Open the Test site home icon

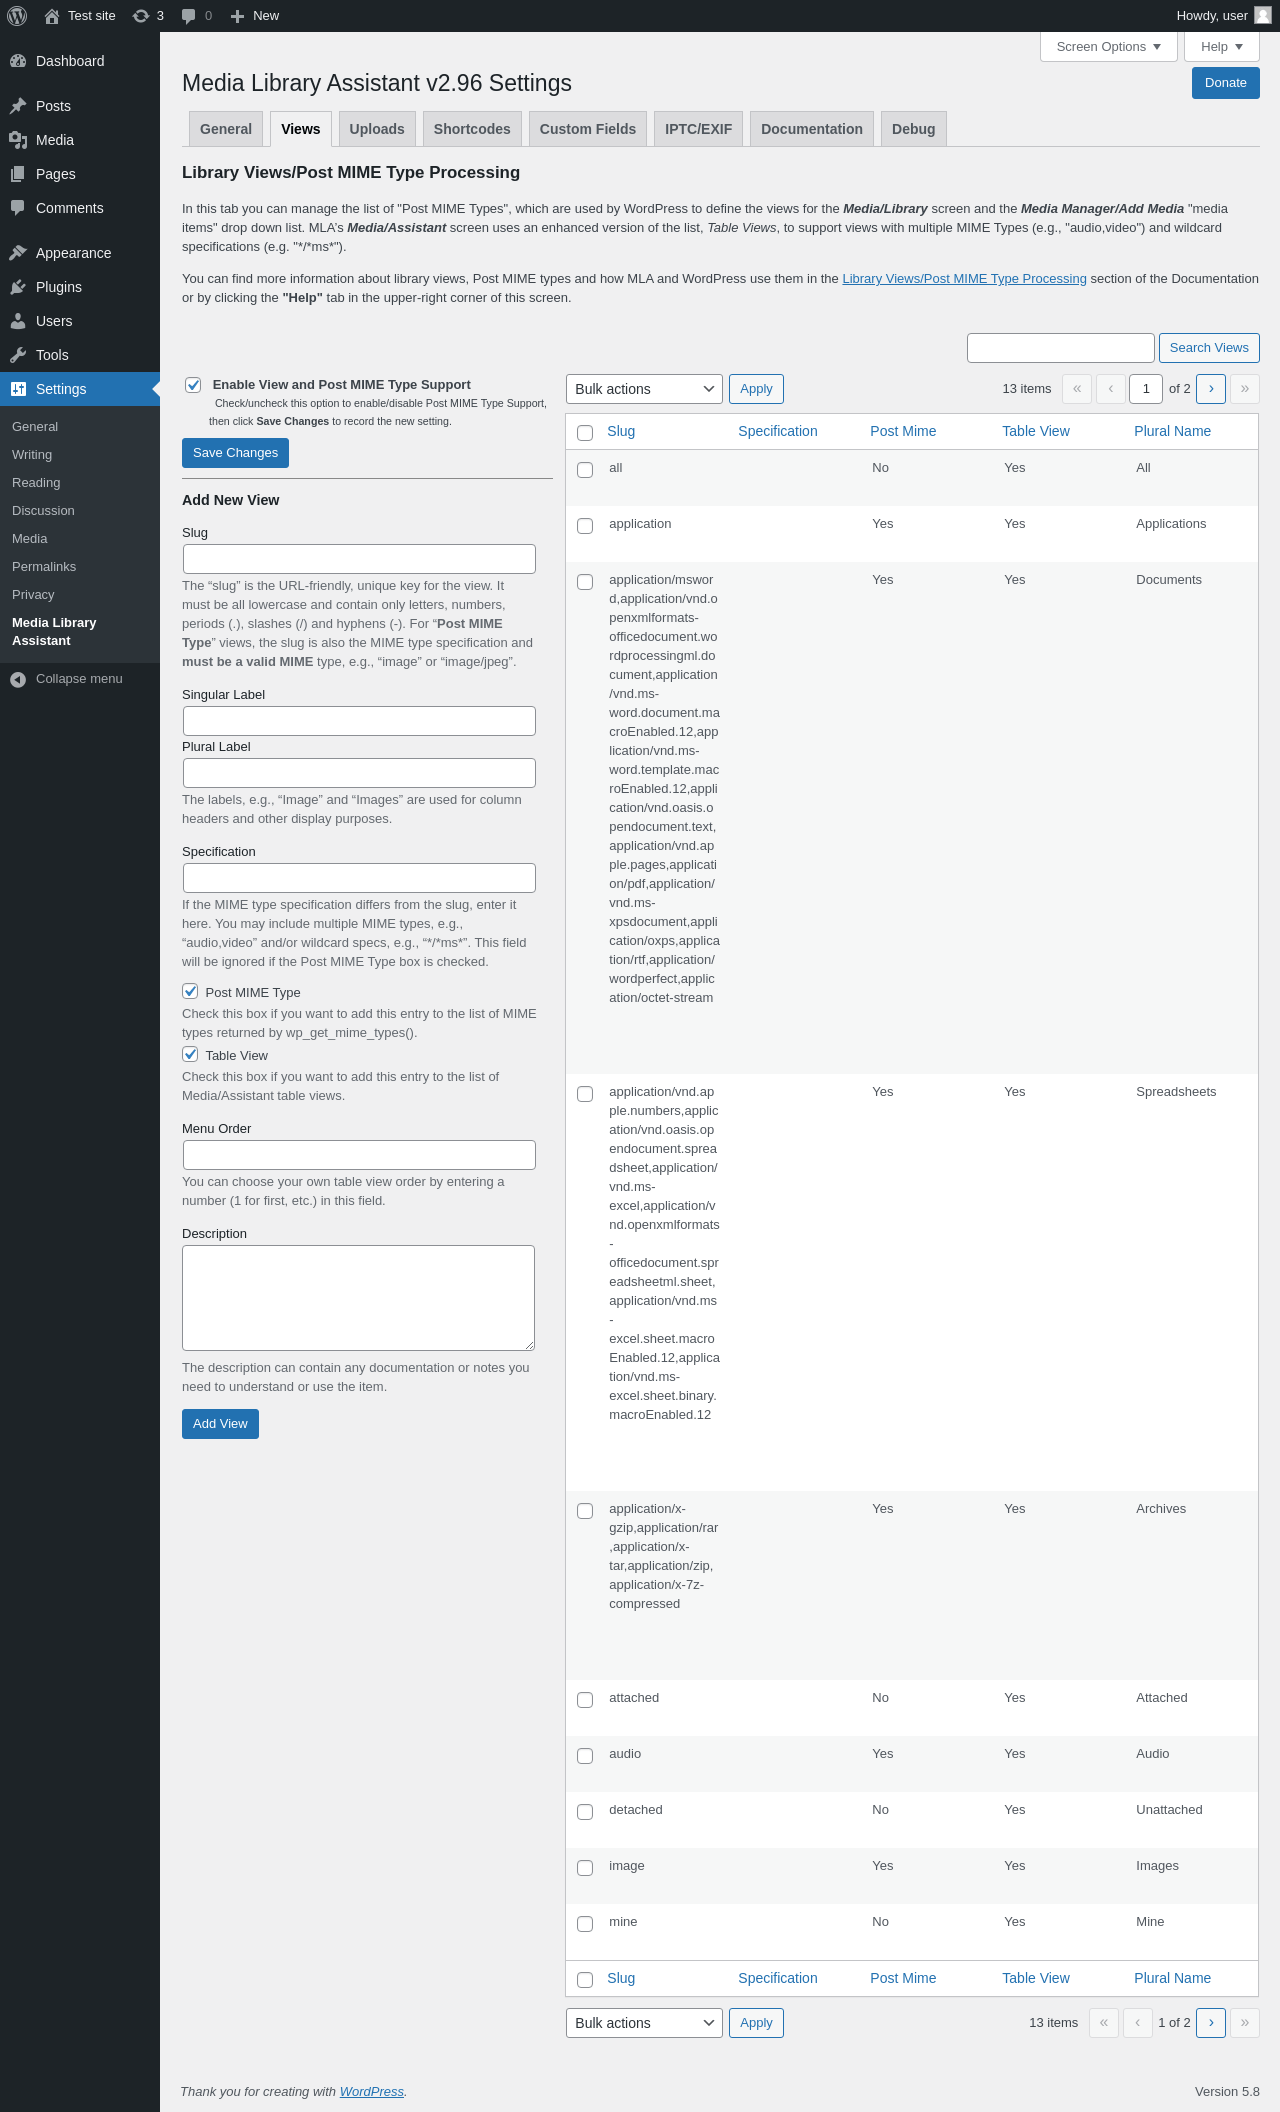tap(52, 16)
